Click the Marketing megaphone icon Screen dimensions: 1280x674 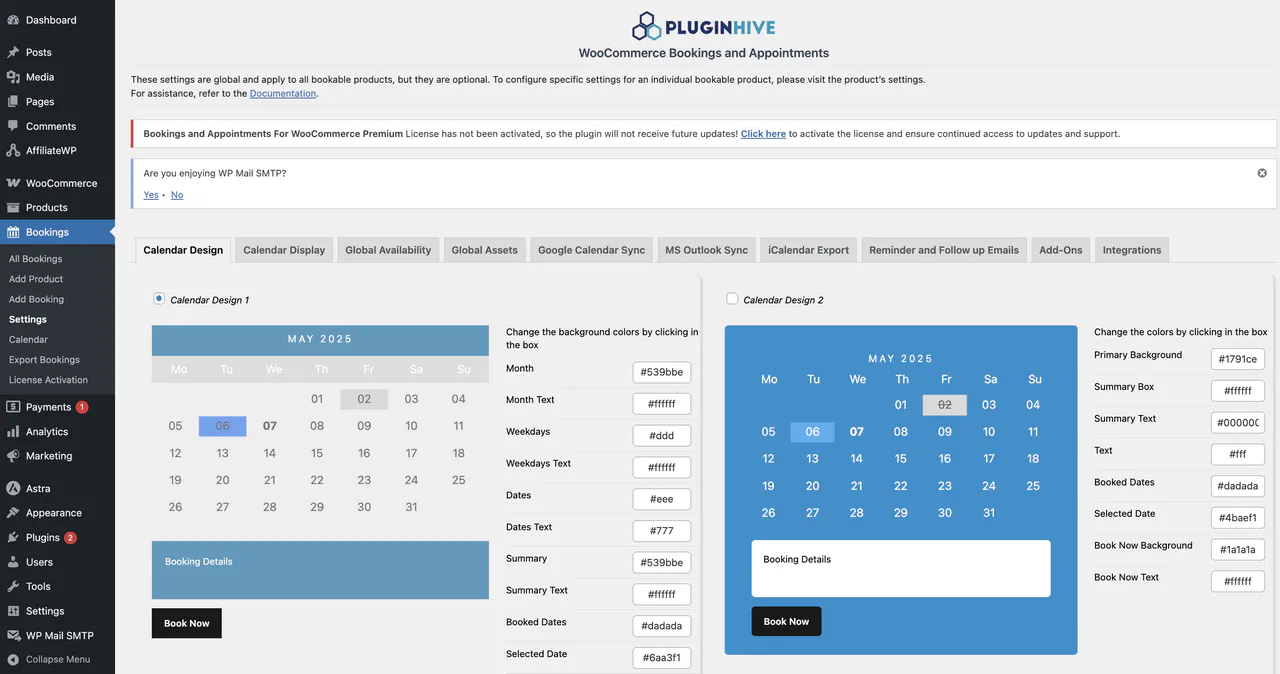[13, 456]
